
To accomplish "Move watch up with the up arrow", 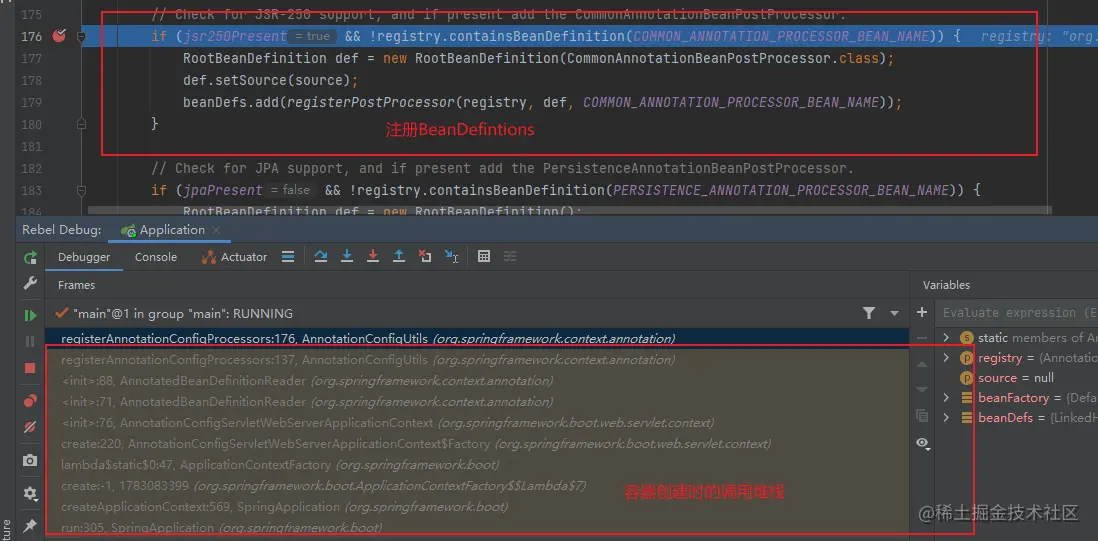I will pyautogui.click(x=922, y=364).
